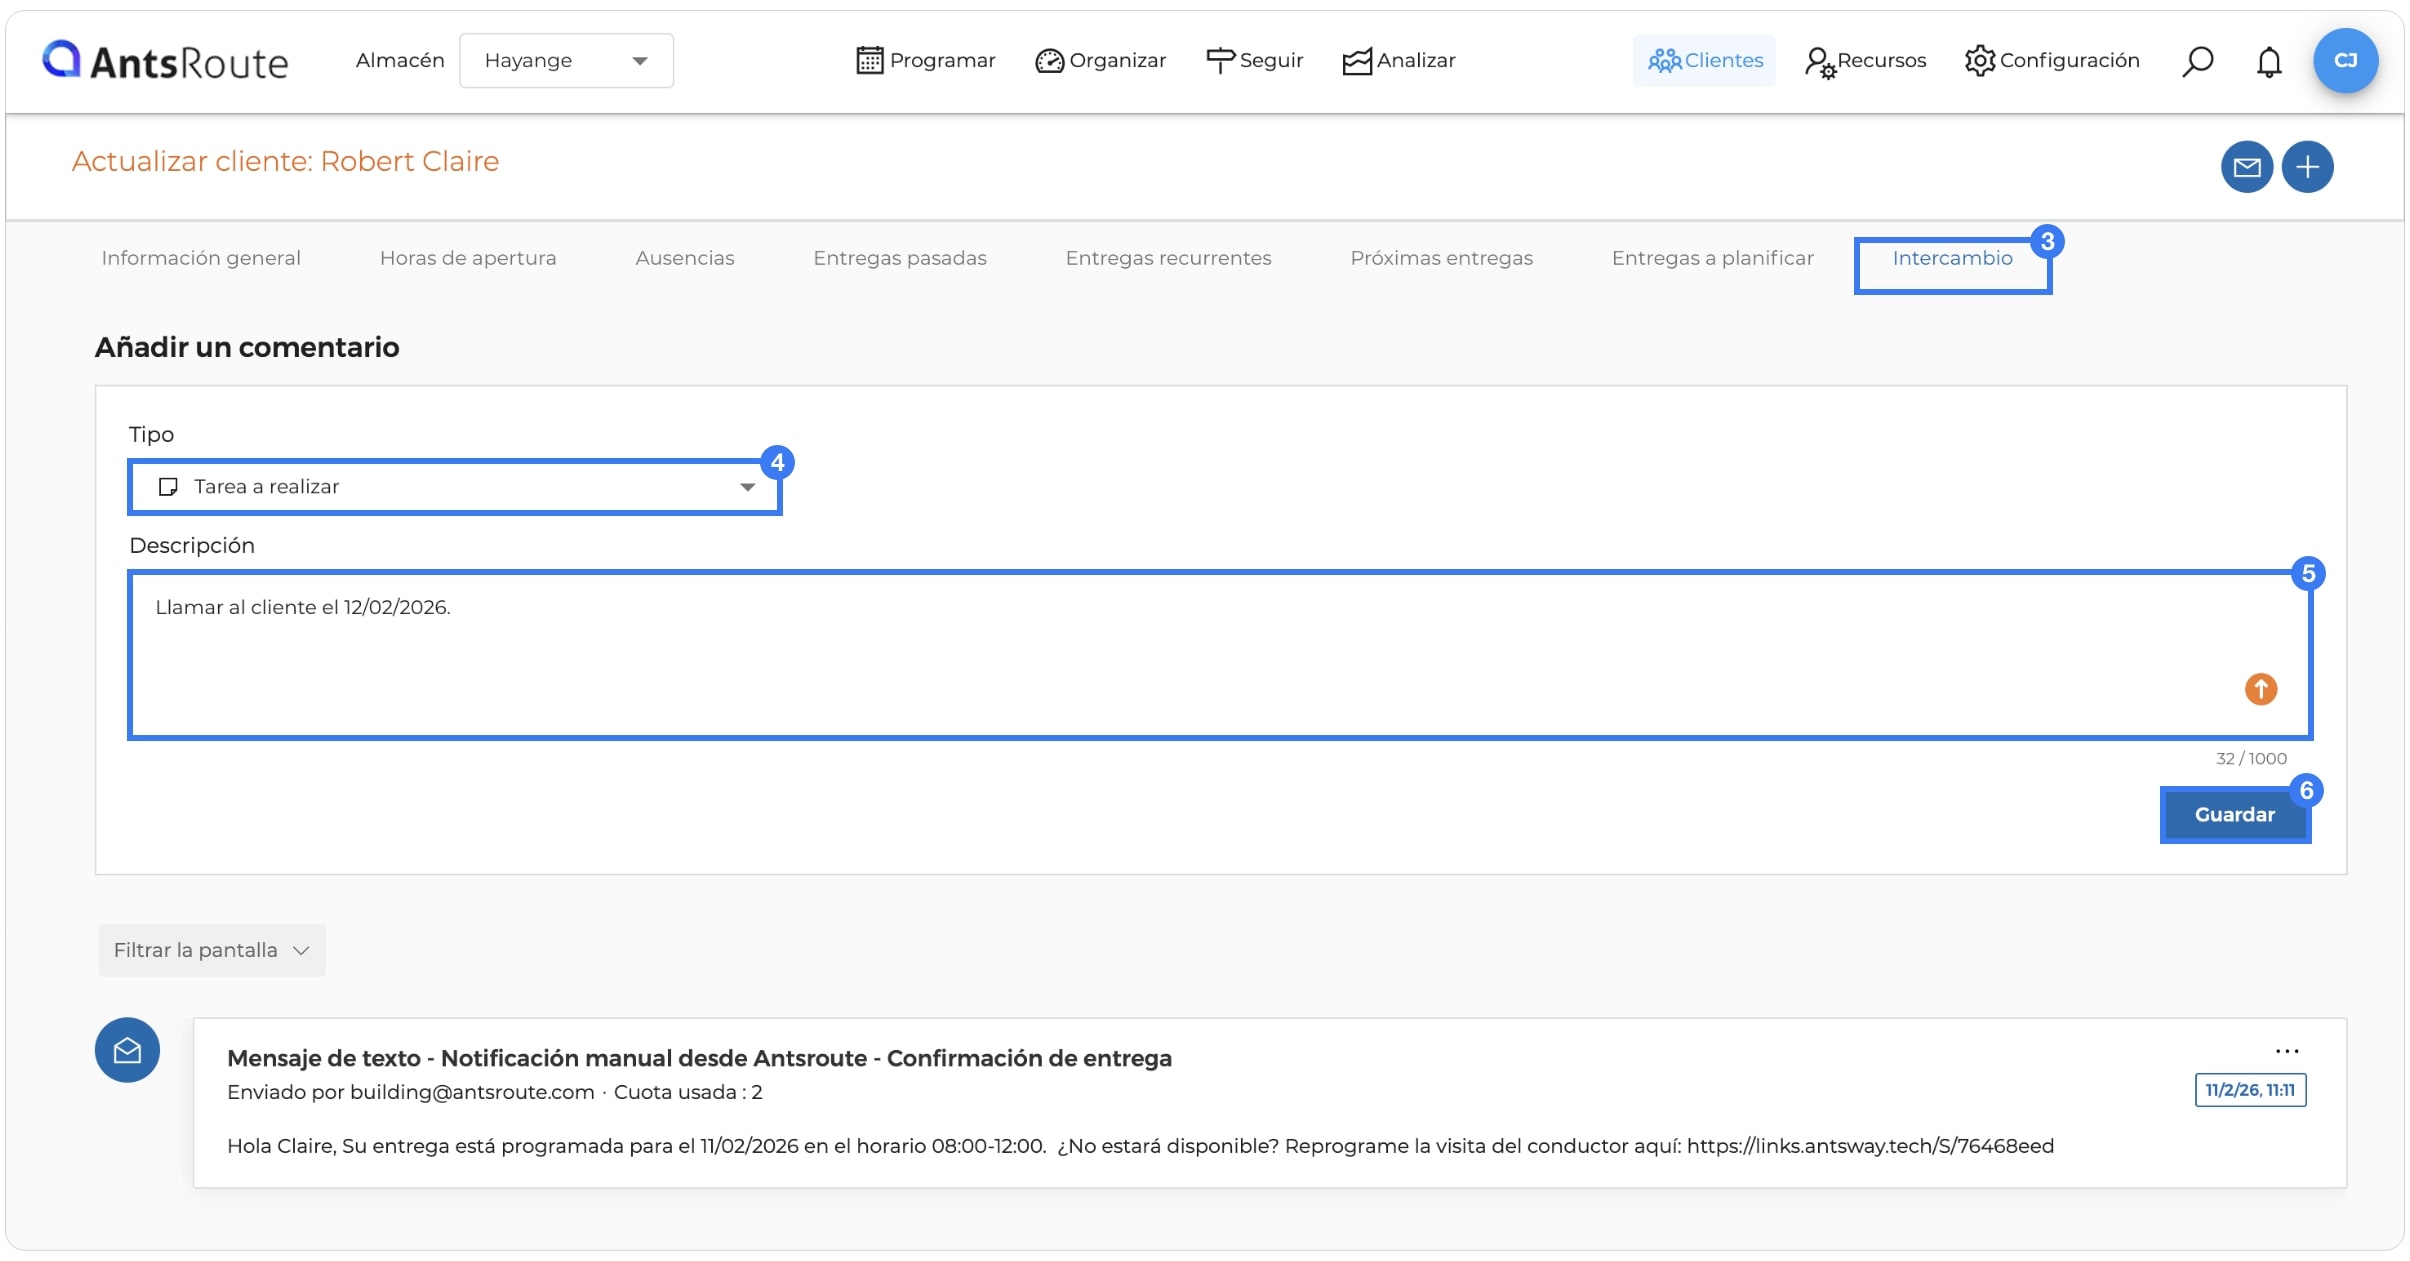
Task: Click the Organizar gauge icon
Action: tap(1049, 61)
